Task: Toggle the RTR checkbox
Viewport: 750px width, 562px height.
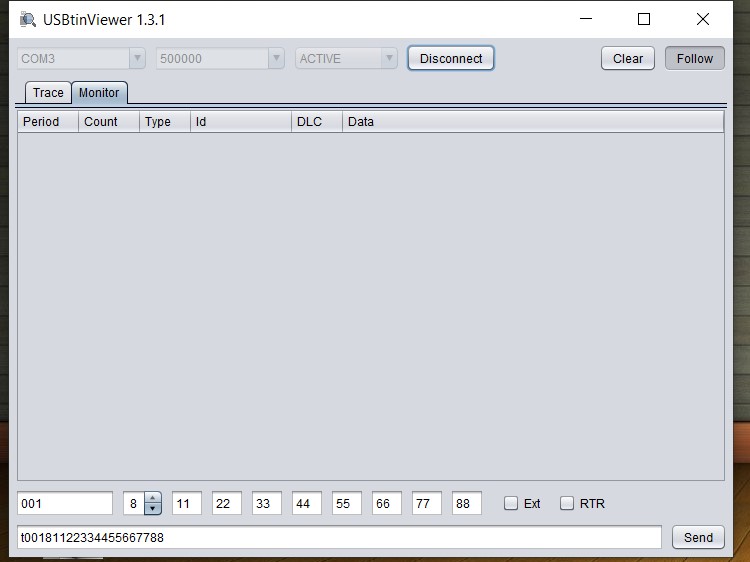Action: click(567, 504)
